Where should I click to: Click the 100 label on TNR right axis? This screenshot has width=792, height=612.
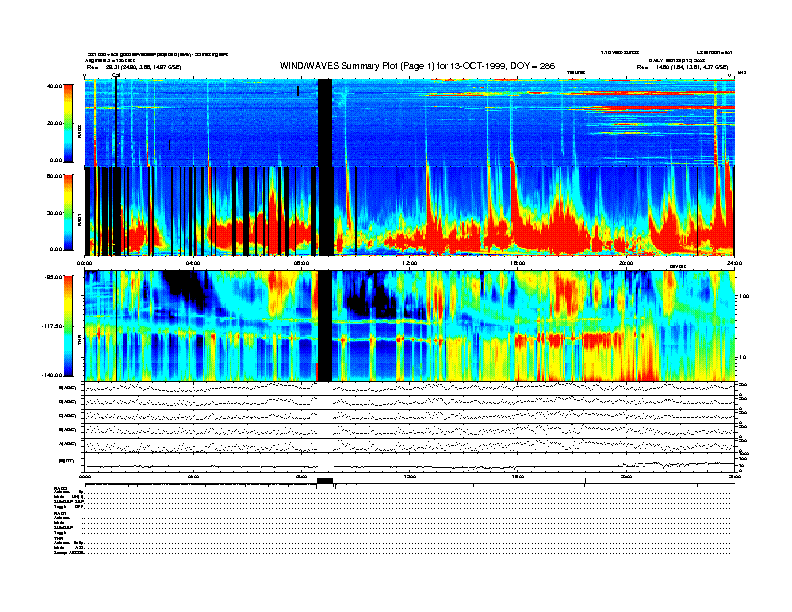pos(744,296)
